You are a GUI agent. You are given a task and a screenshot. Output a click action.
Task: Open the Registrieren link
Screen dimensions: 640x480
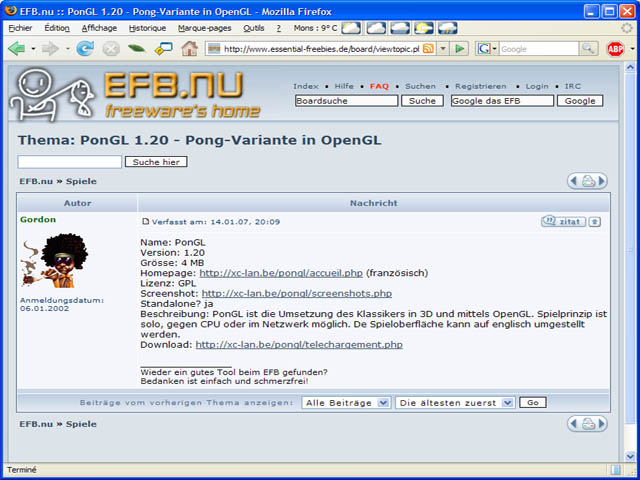[x=480, y=86]
